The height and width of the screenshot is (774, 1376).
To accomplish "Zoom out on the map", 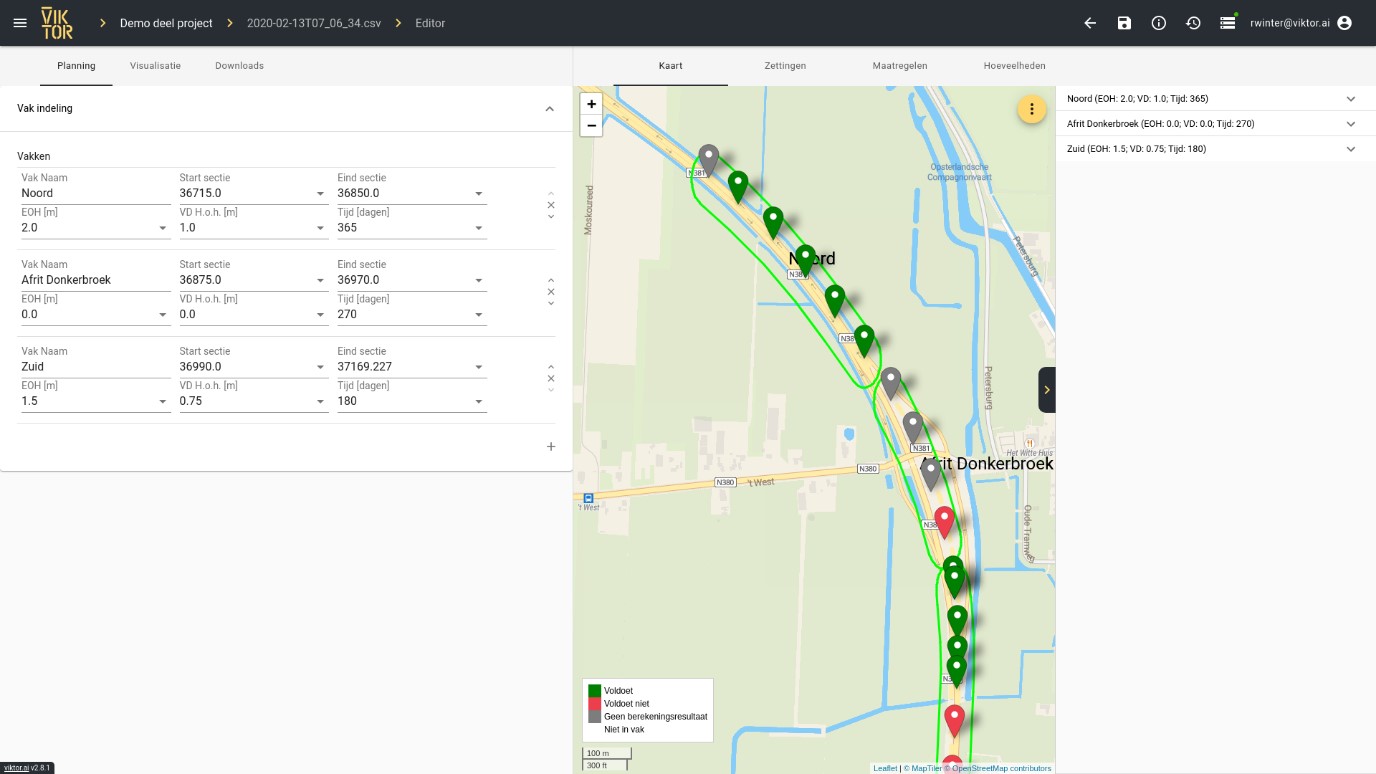I will coord(591,125).
